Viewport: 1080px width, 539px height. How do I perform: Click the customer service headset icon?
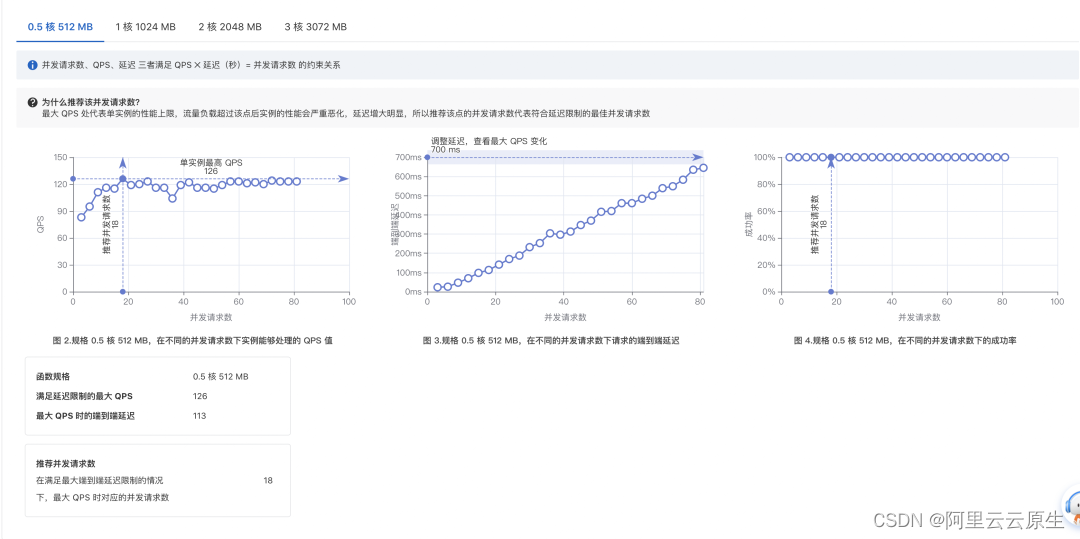(1072, 508)
